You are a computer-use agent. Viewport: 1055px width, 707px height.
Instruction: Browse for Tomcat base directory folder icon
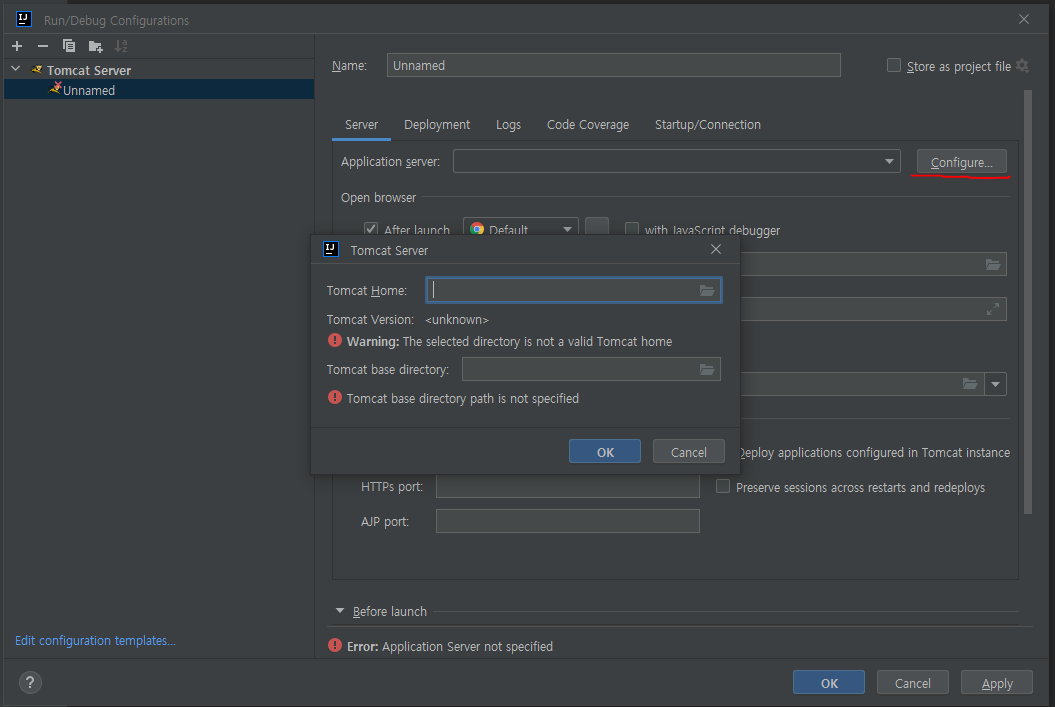pyautogui.click(x=706, y=369)
